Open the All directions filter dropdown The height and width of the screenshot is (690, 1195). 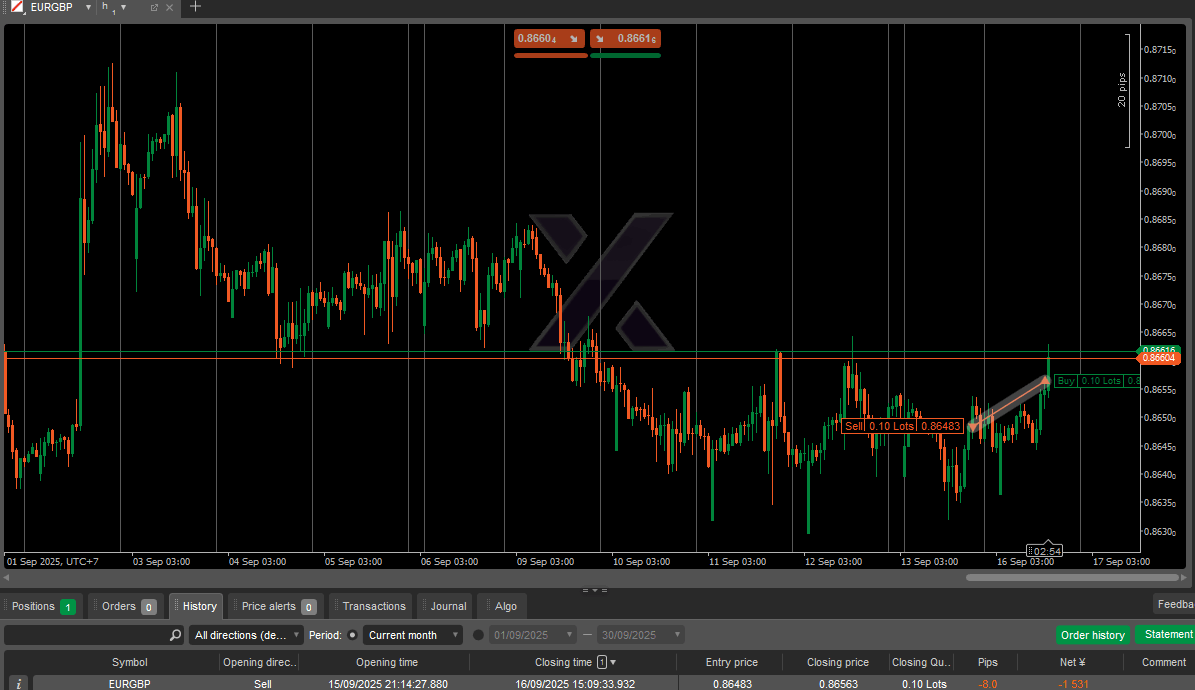pyautogui.click(x=246, y=635)
